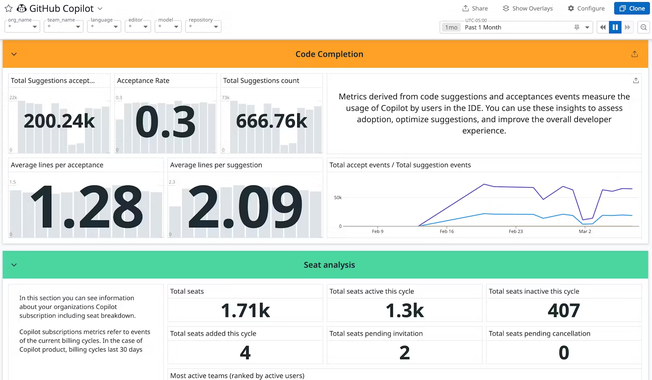Open the language template variable dropdown
Image resolution: width=652 pixels, height=380 pixels.
104,27
